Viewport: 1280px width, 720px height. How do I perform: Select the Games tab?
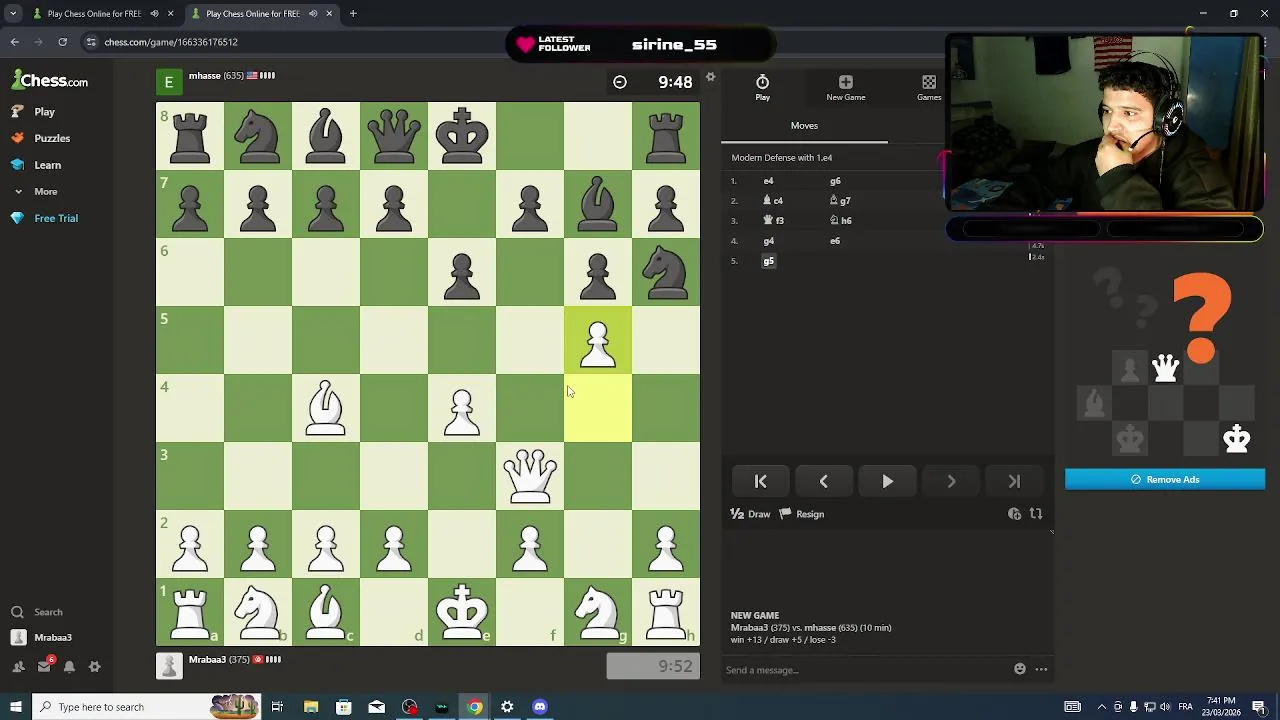(929, 87)
